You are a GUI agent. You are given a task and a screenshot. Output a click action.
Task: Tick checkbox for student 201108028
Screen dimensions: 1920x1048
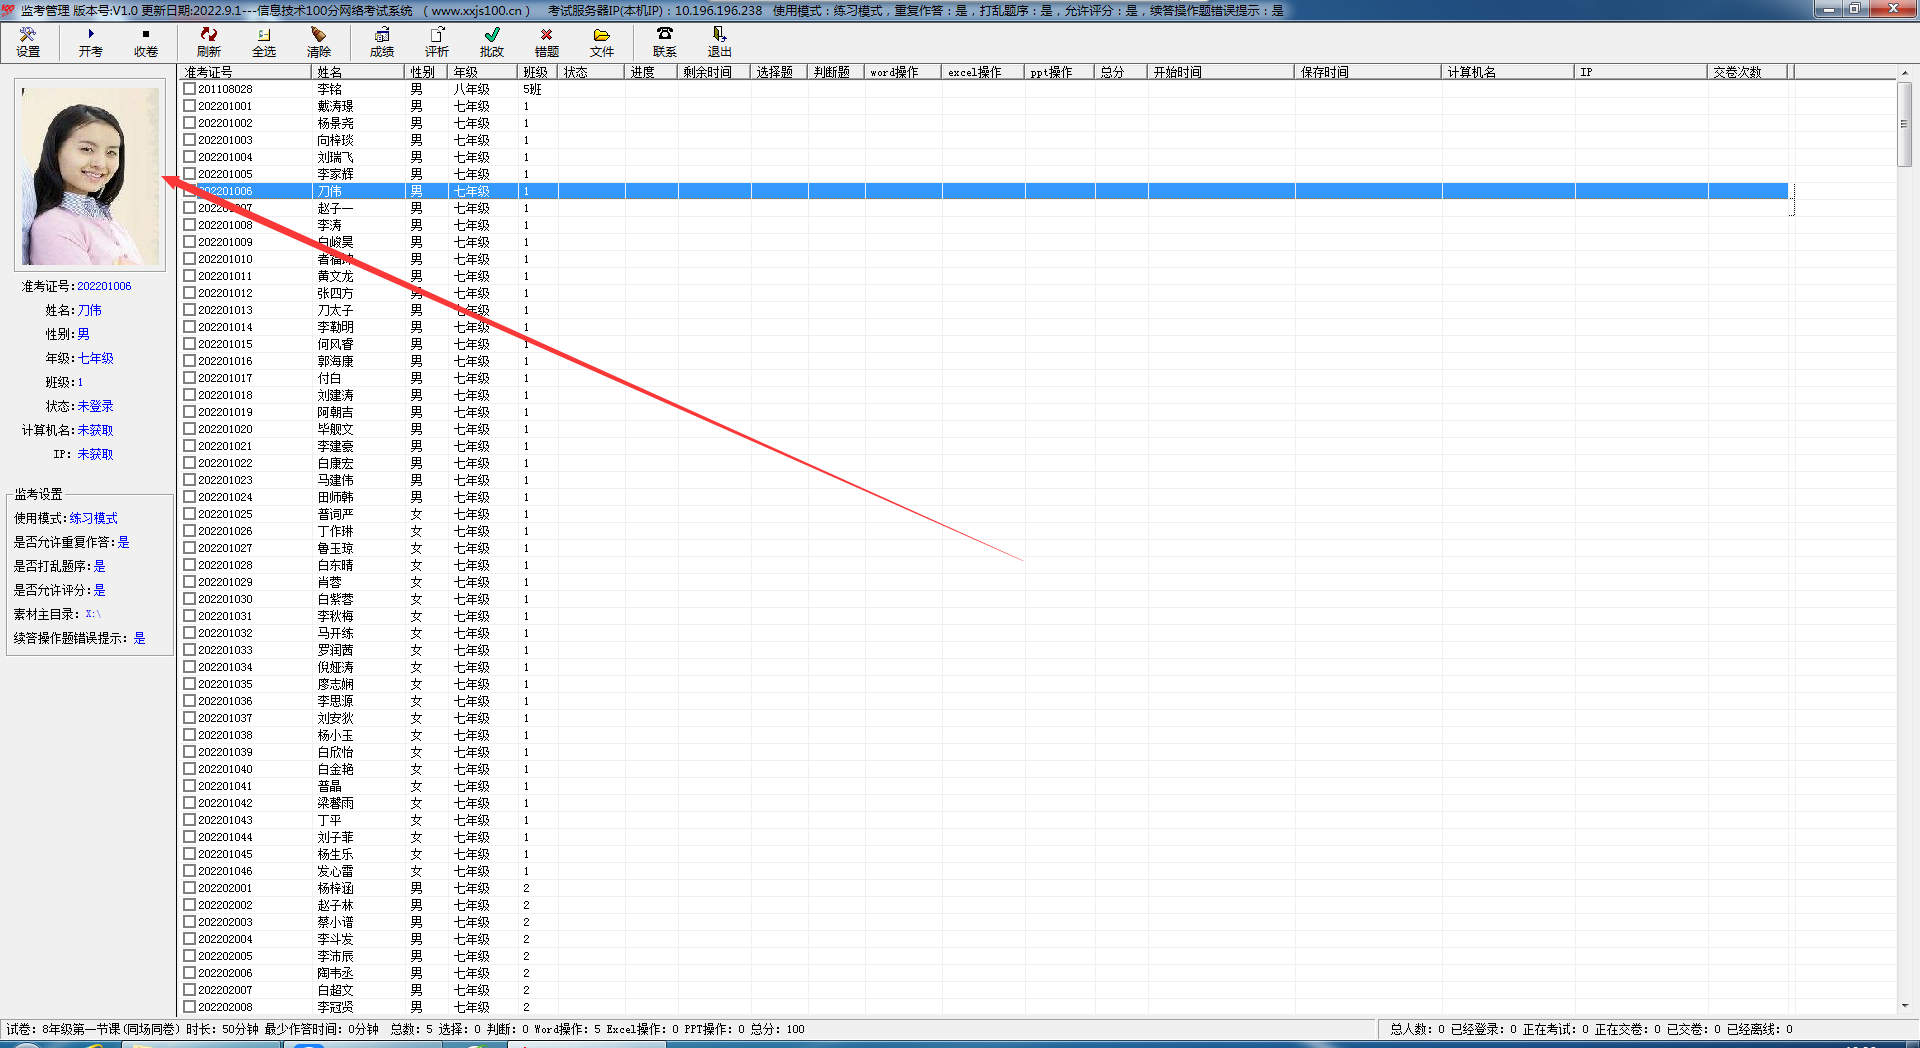(190, 89)
